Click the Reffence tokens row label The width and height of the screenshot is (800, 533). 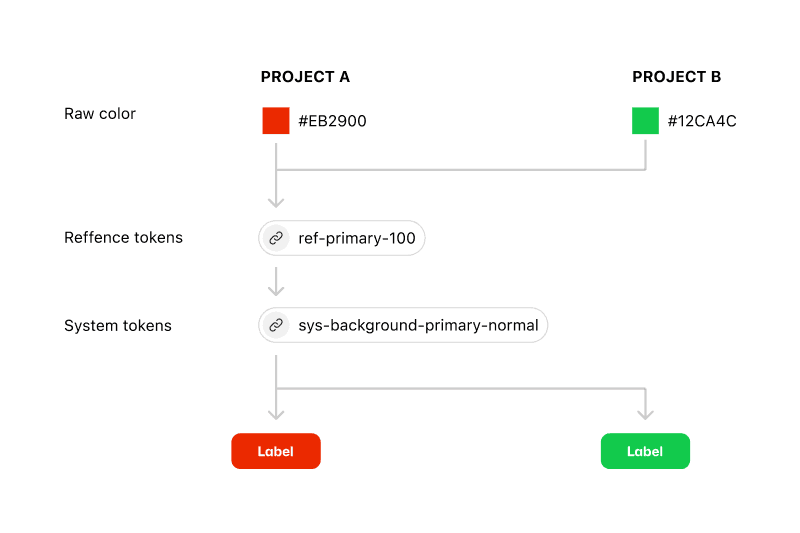click(123, 237)
